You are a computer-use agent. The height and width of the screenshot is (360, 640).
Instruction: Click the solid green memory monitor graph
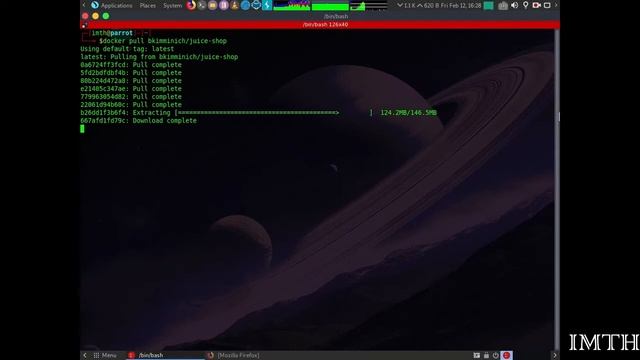(330, 6)
